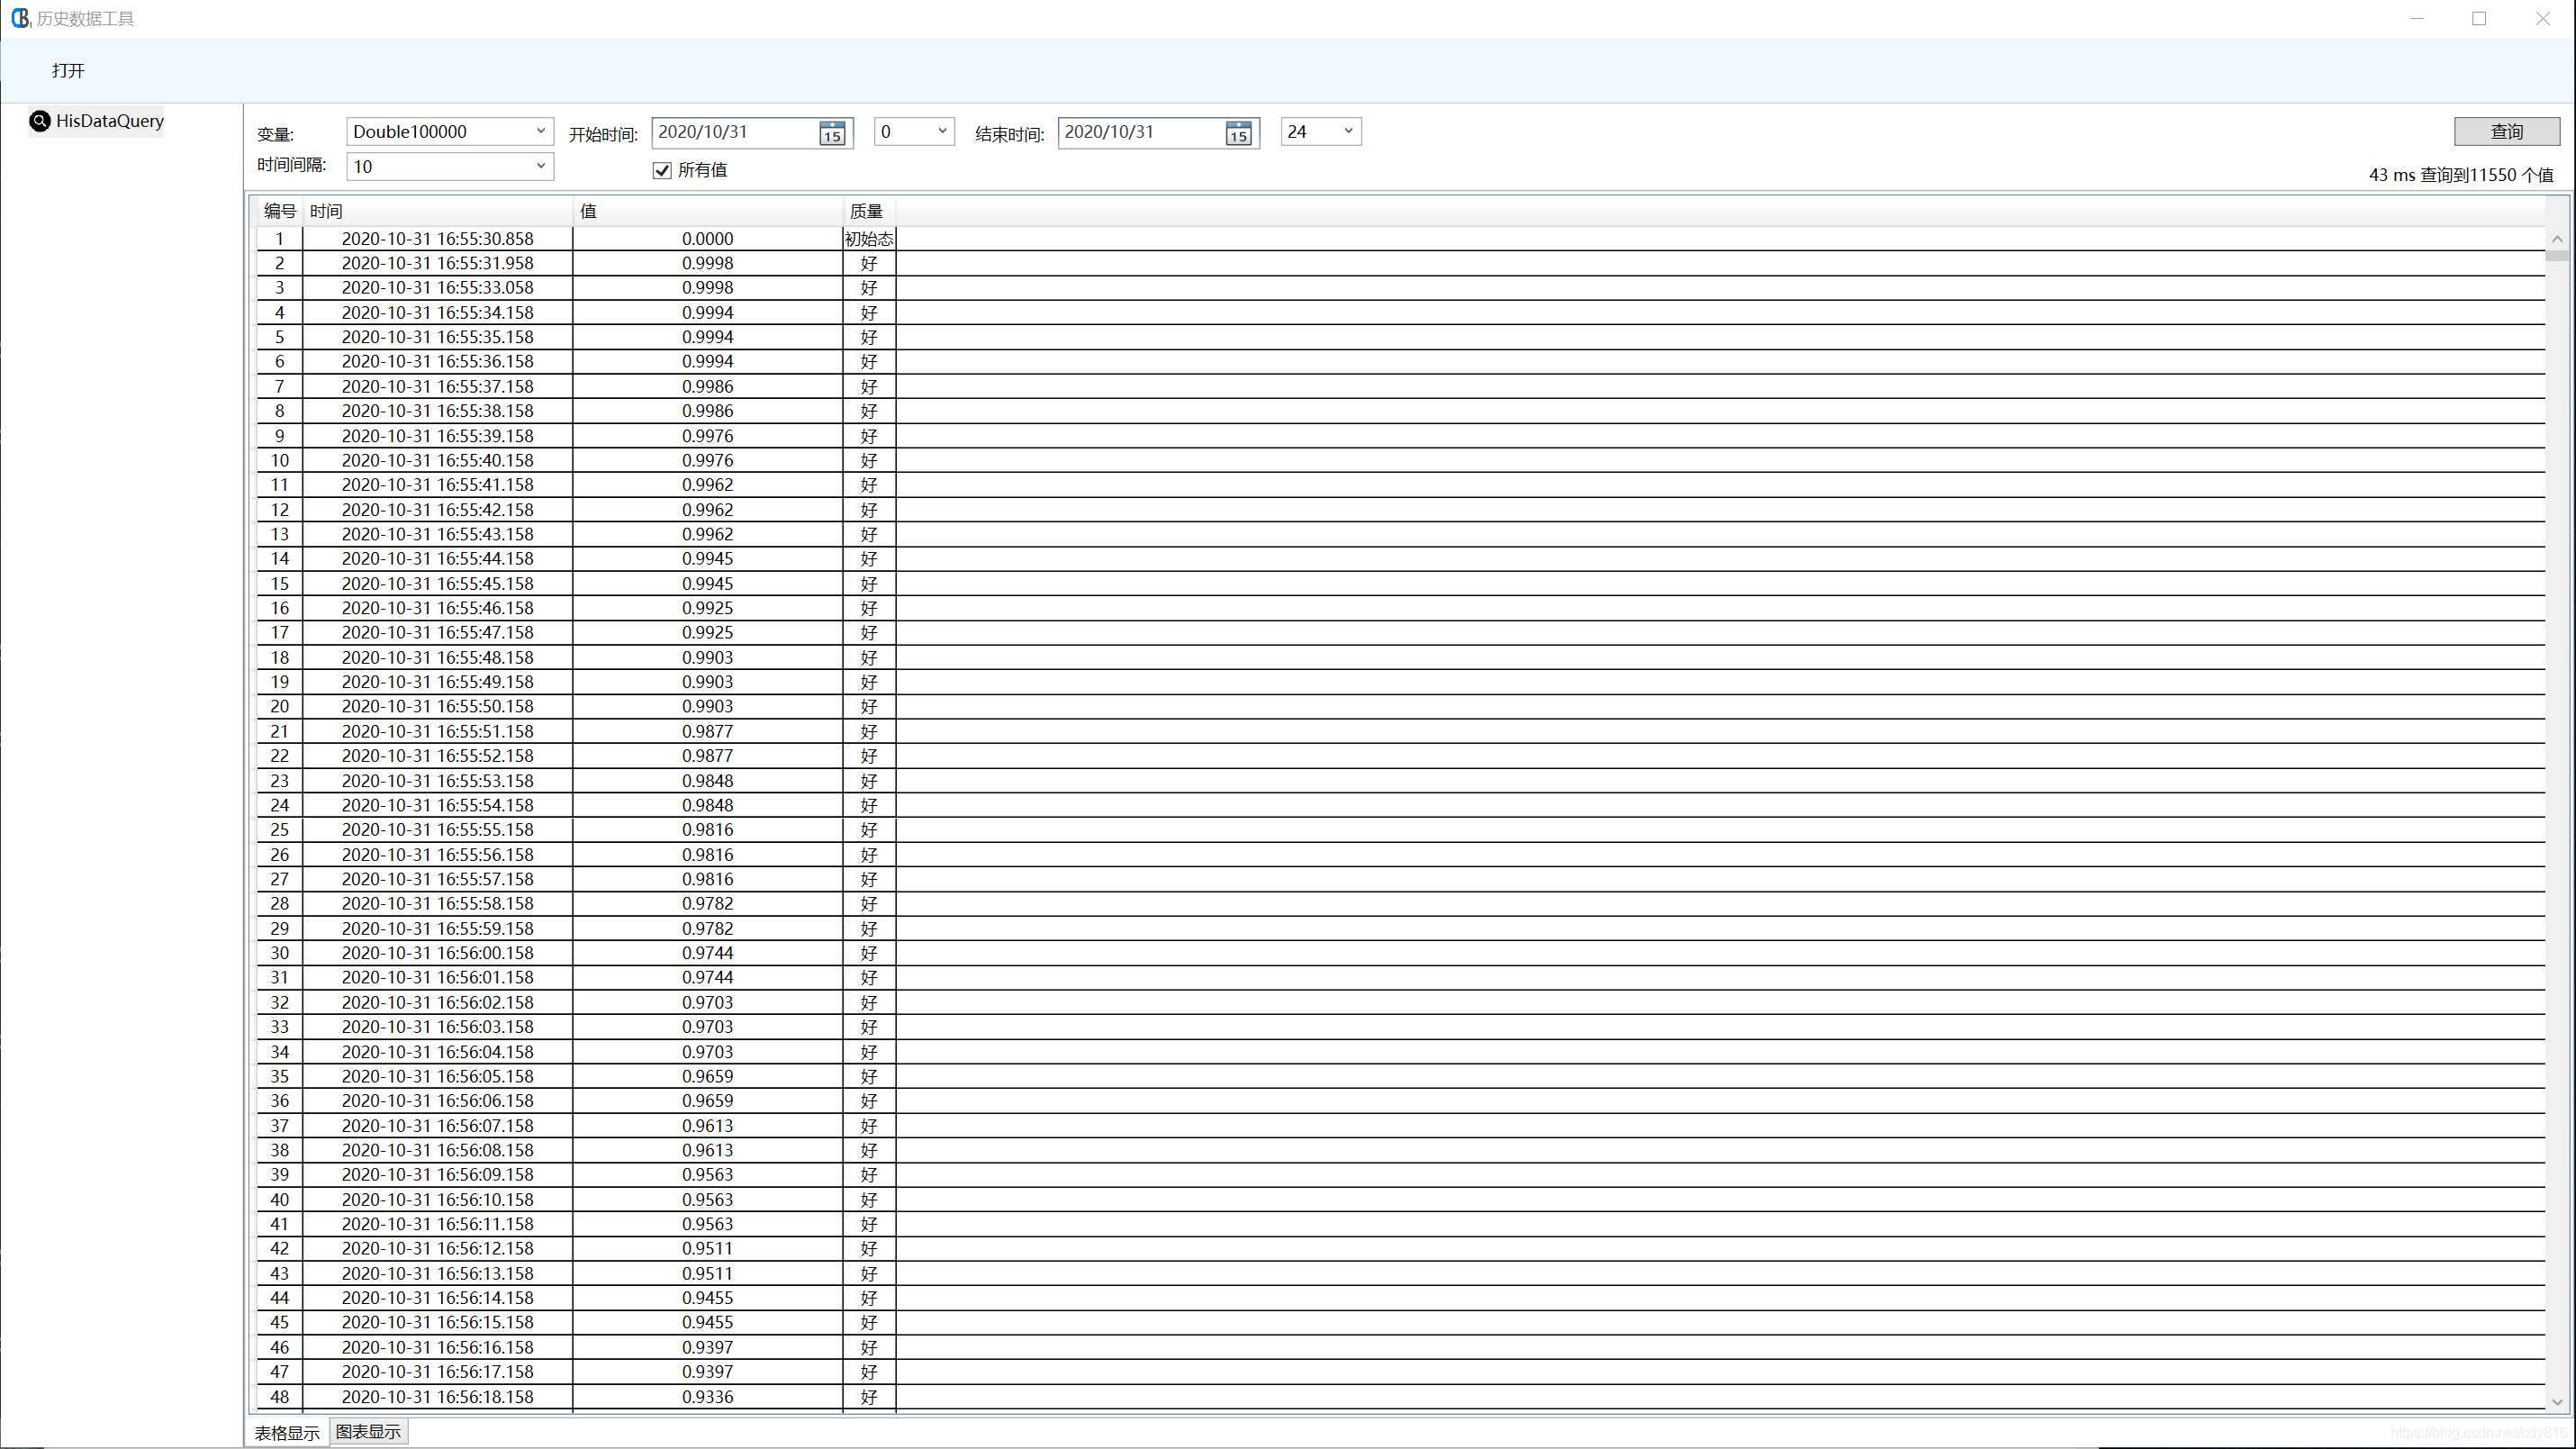2576x1449 pixels.
Task: Click row number 21 cell
Action: (x=280, y=732)
